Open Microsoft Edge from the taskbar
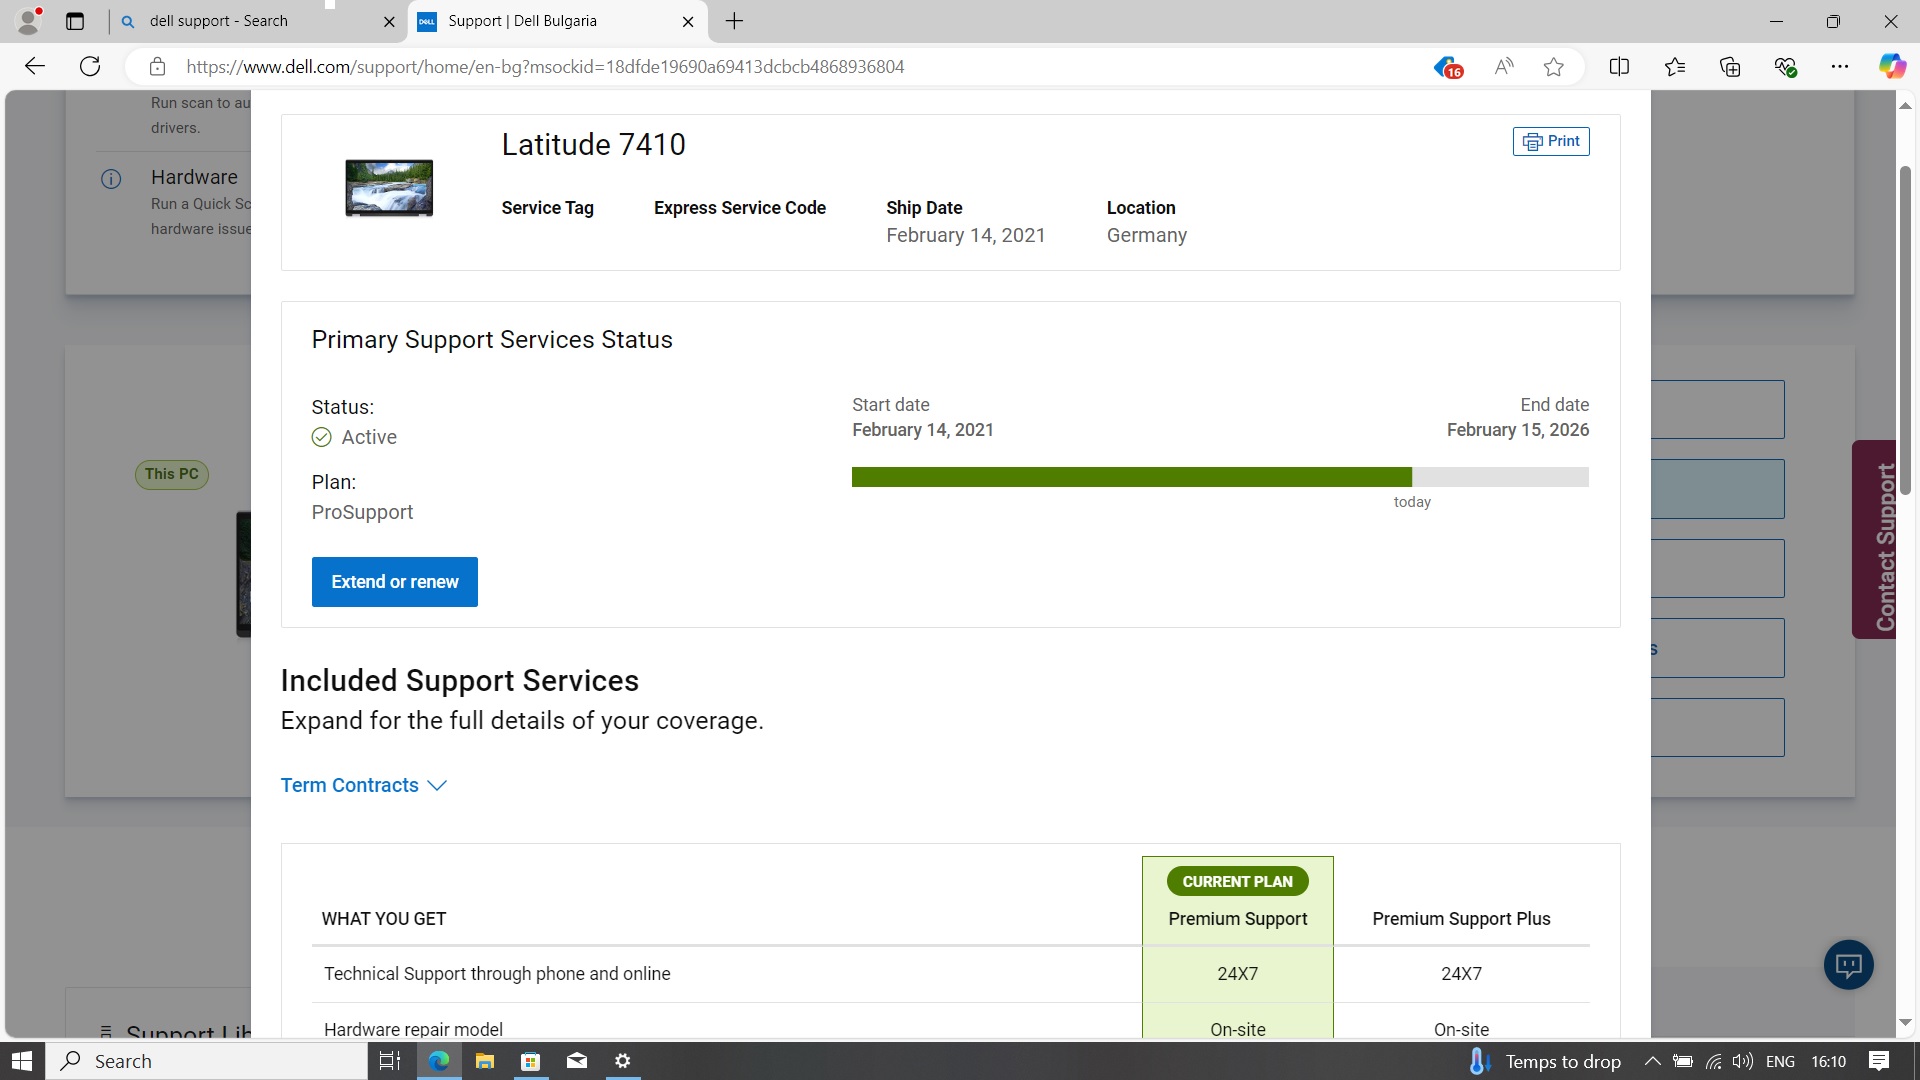 (x=439, y=1061)
